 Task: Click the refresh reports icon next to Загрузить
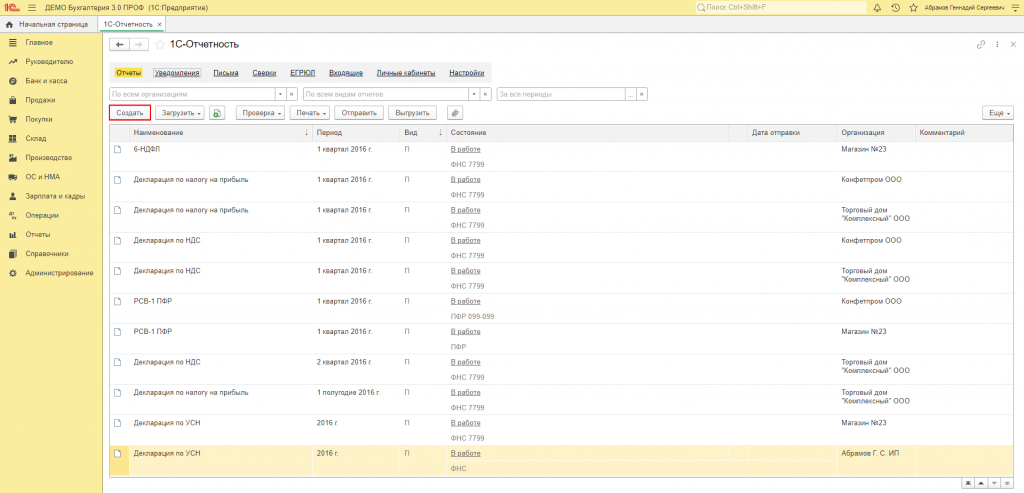(x=217, y=113)
